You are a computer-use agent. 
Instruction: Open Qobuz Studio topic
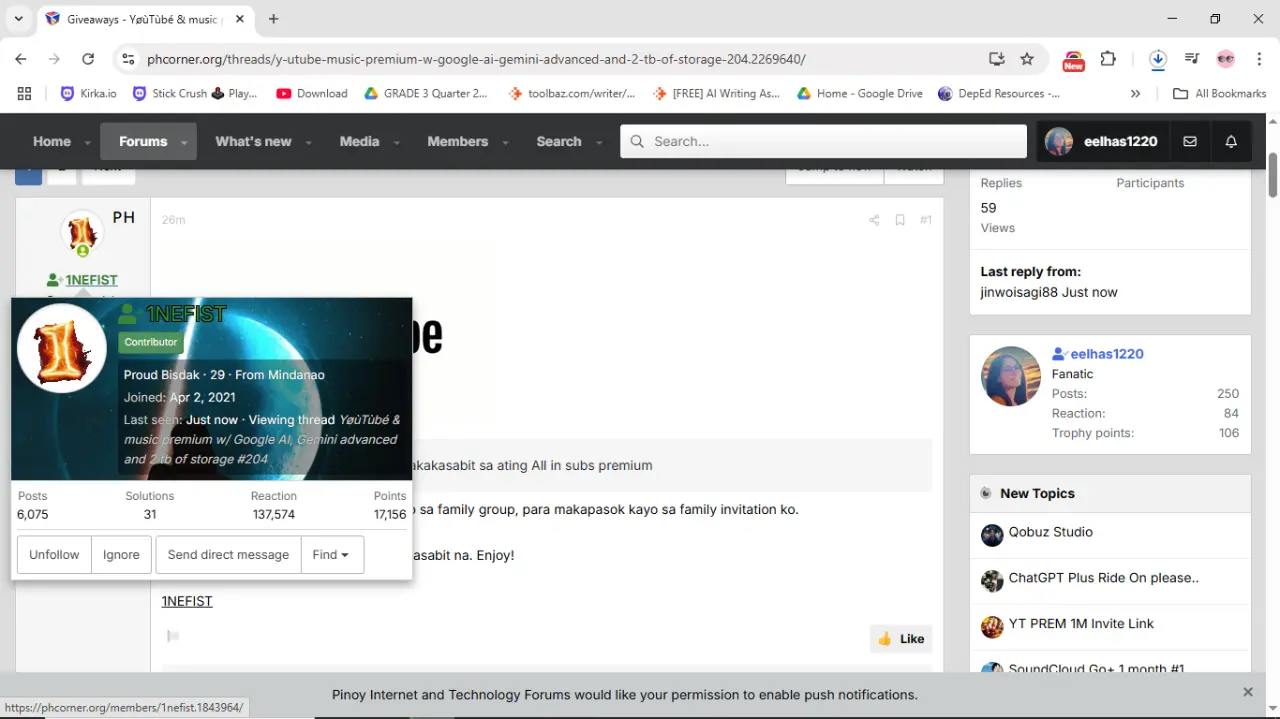(1050, 532)
